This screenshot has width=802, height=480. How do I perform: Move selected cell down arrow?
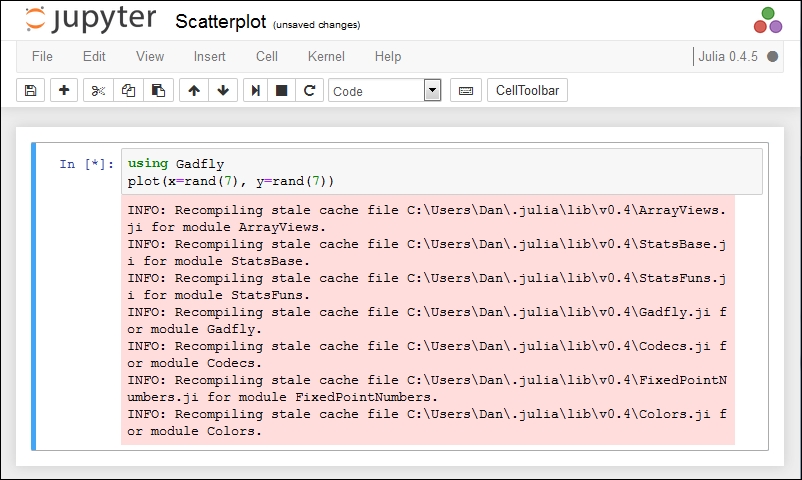223,91
